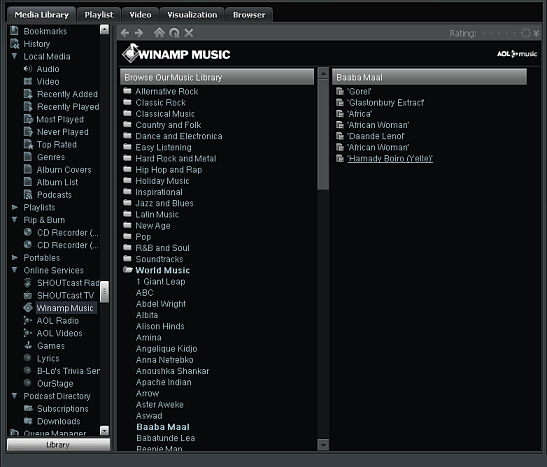Click music library scrollbar up arrow
This screenshot has height=467, width=547.
tap(323, 73)
